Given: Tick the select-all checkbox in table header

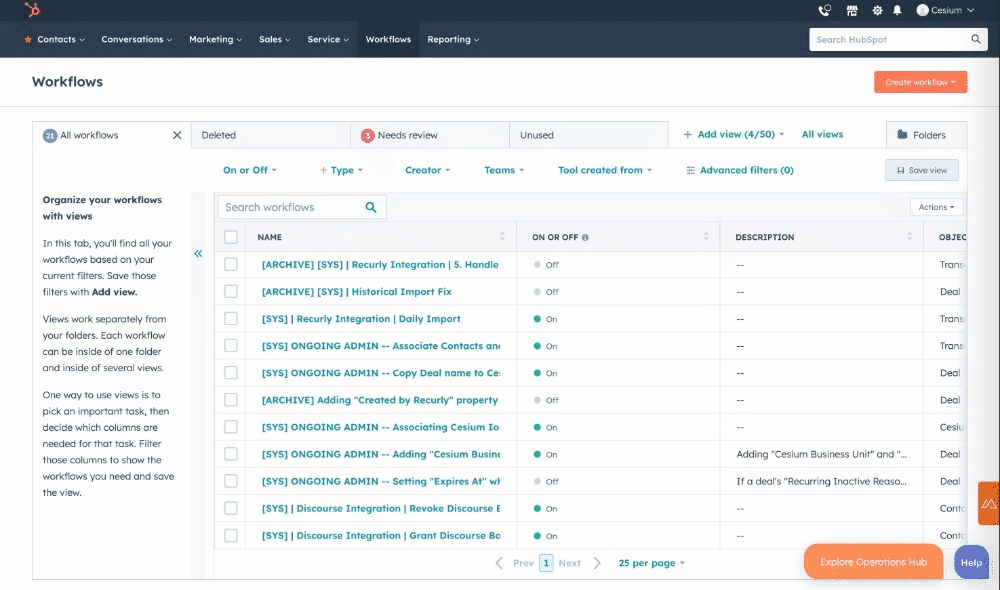Looking at the screenshot, I should point(231,237).
